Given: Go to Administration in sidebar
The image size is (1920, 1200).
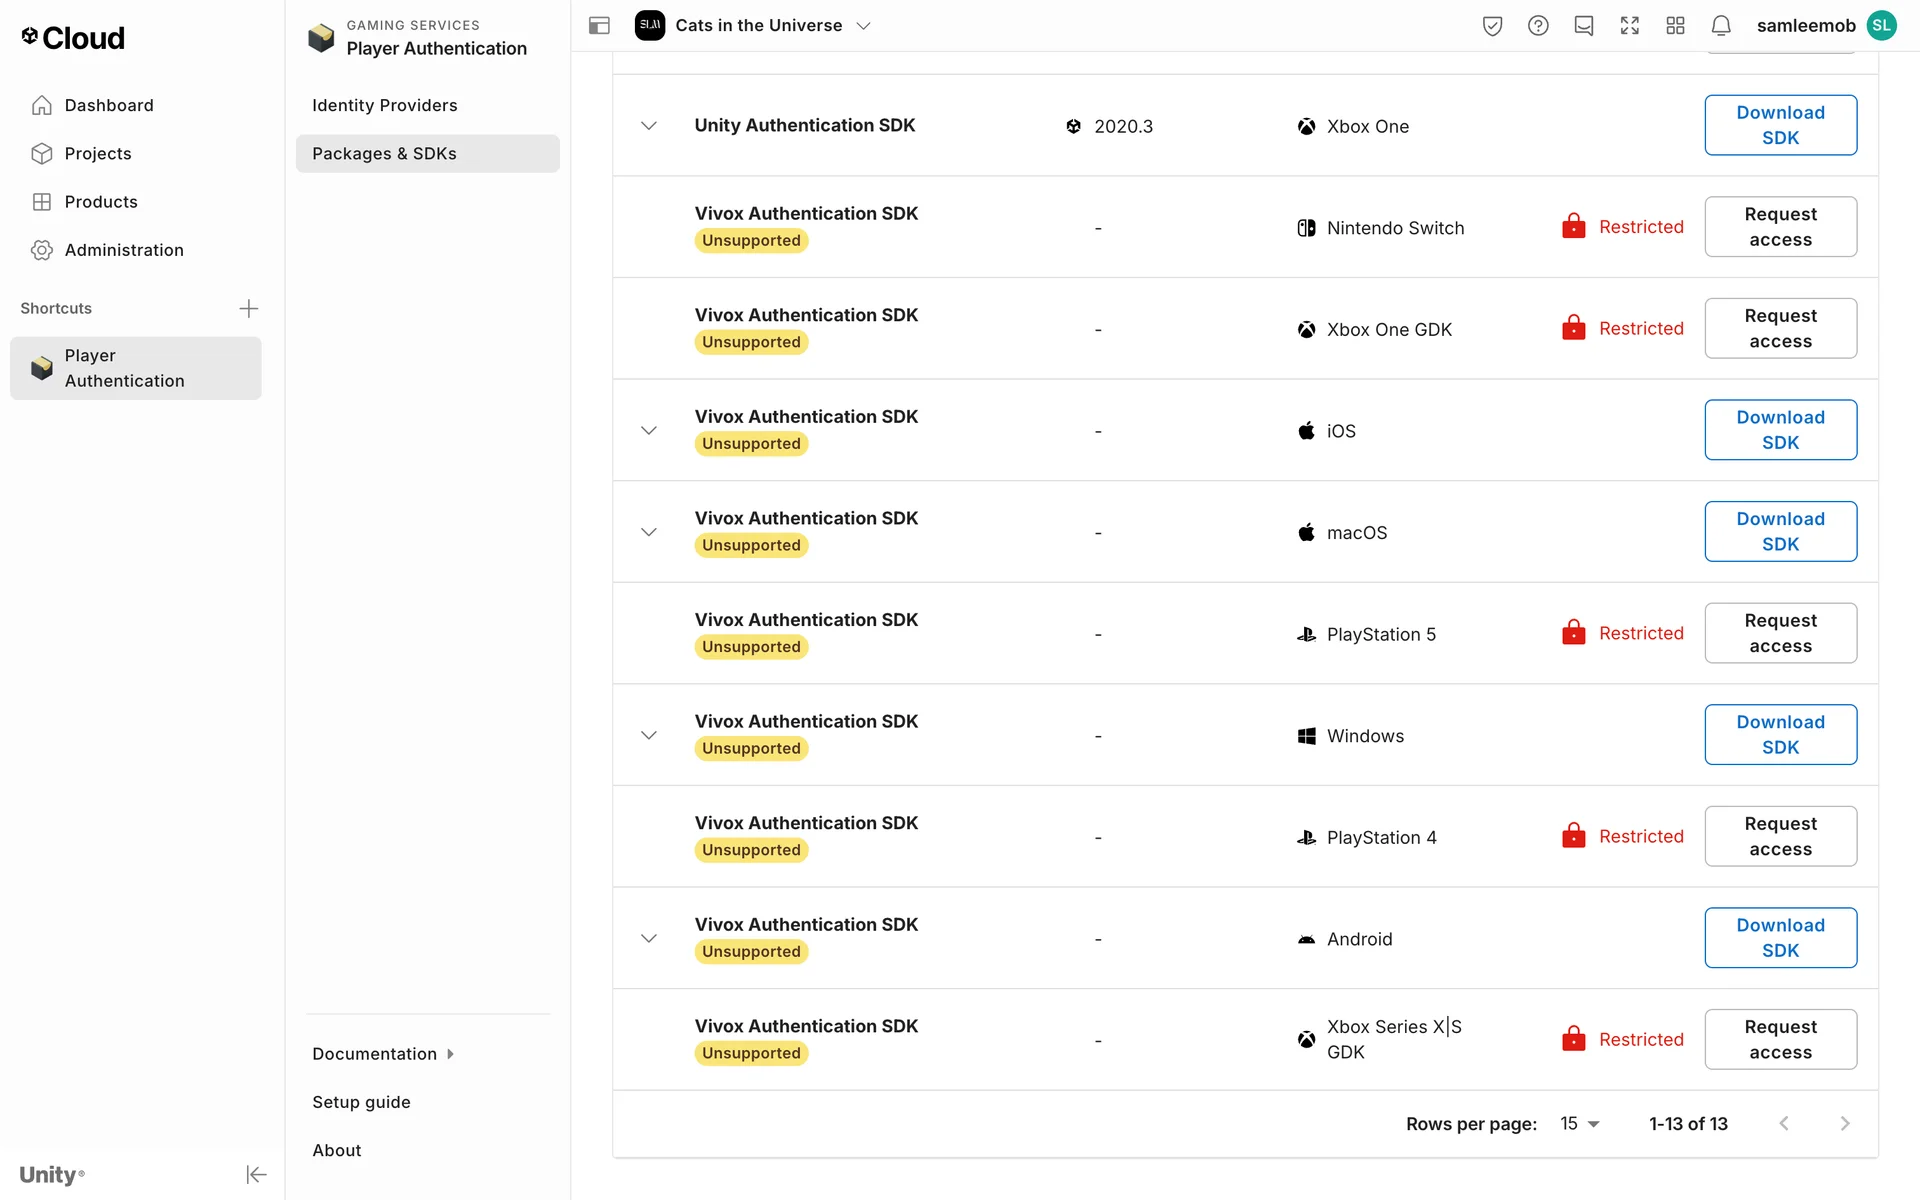Looking at the screenshot, I should click(124, 250).
